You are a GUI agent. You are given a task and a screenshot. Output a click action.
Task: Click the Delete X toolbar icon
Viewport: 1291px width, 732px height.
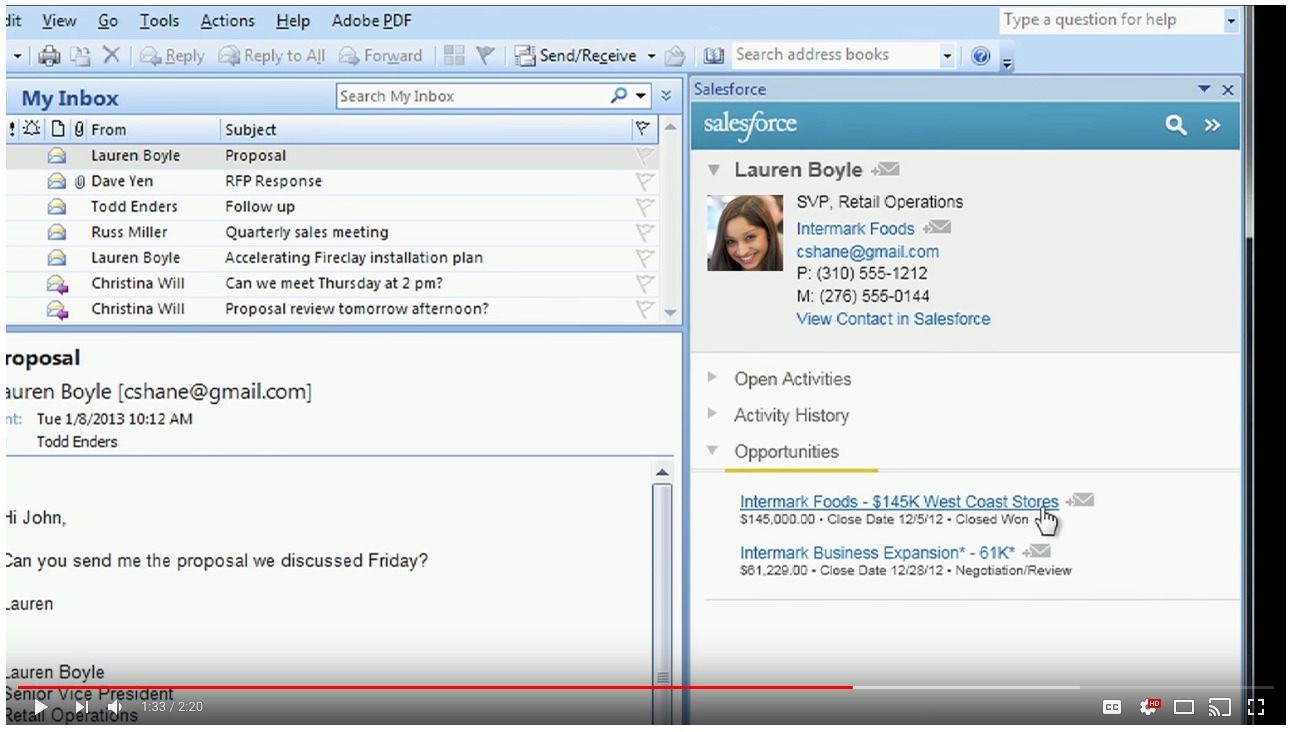[111, 56]
